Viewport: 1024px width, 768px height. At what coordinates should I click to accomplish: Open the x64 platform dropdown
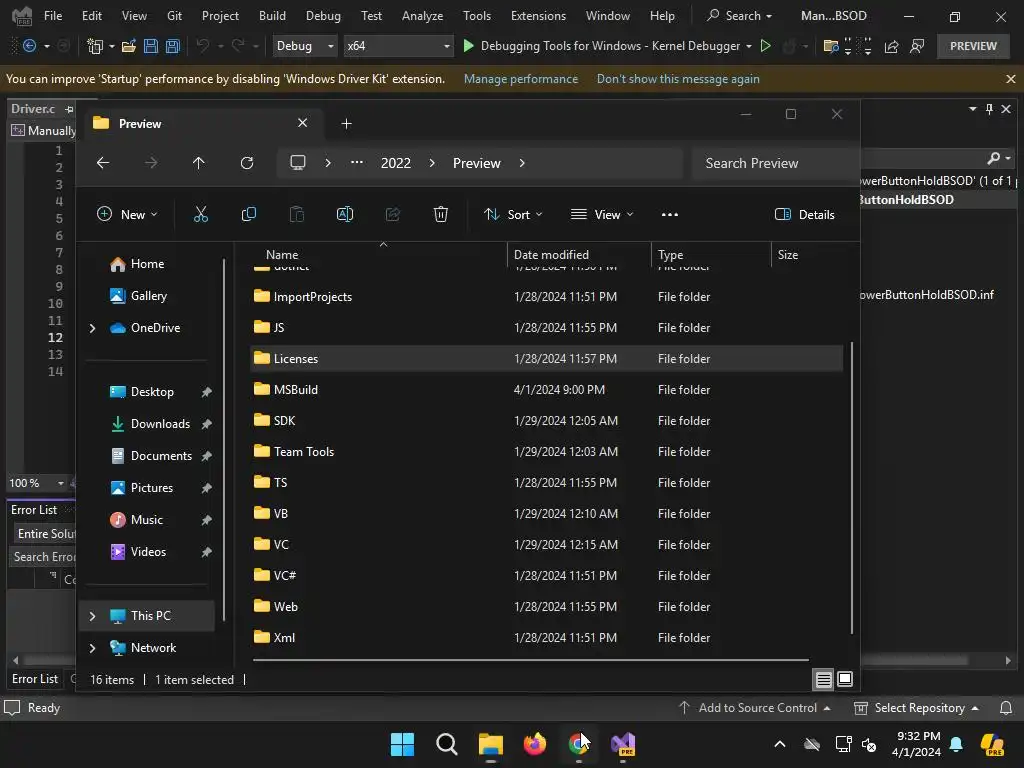[x=398, y=46]
